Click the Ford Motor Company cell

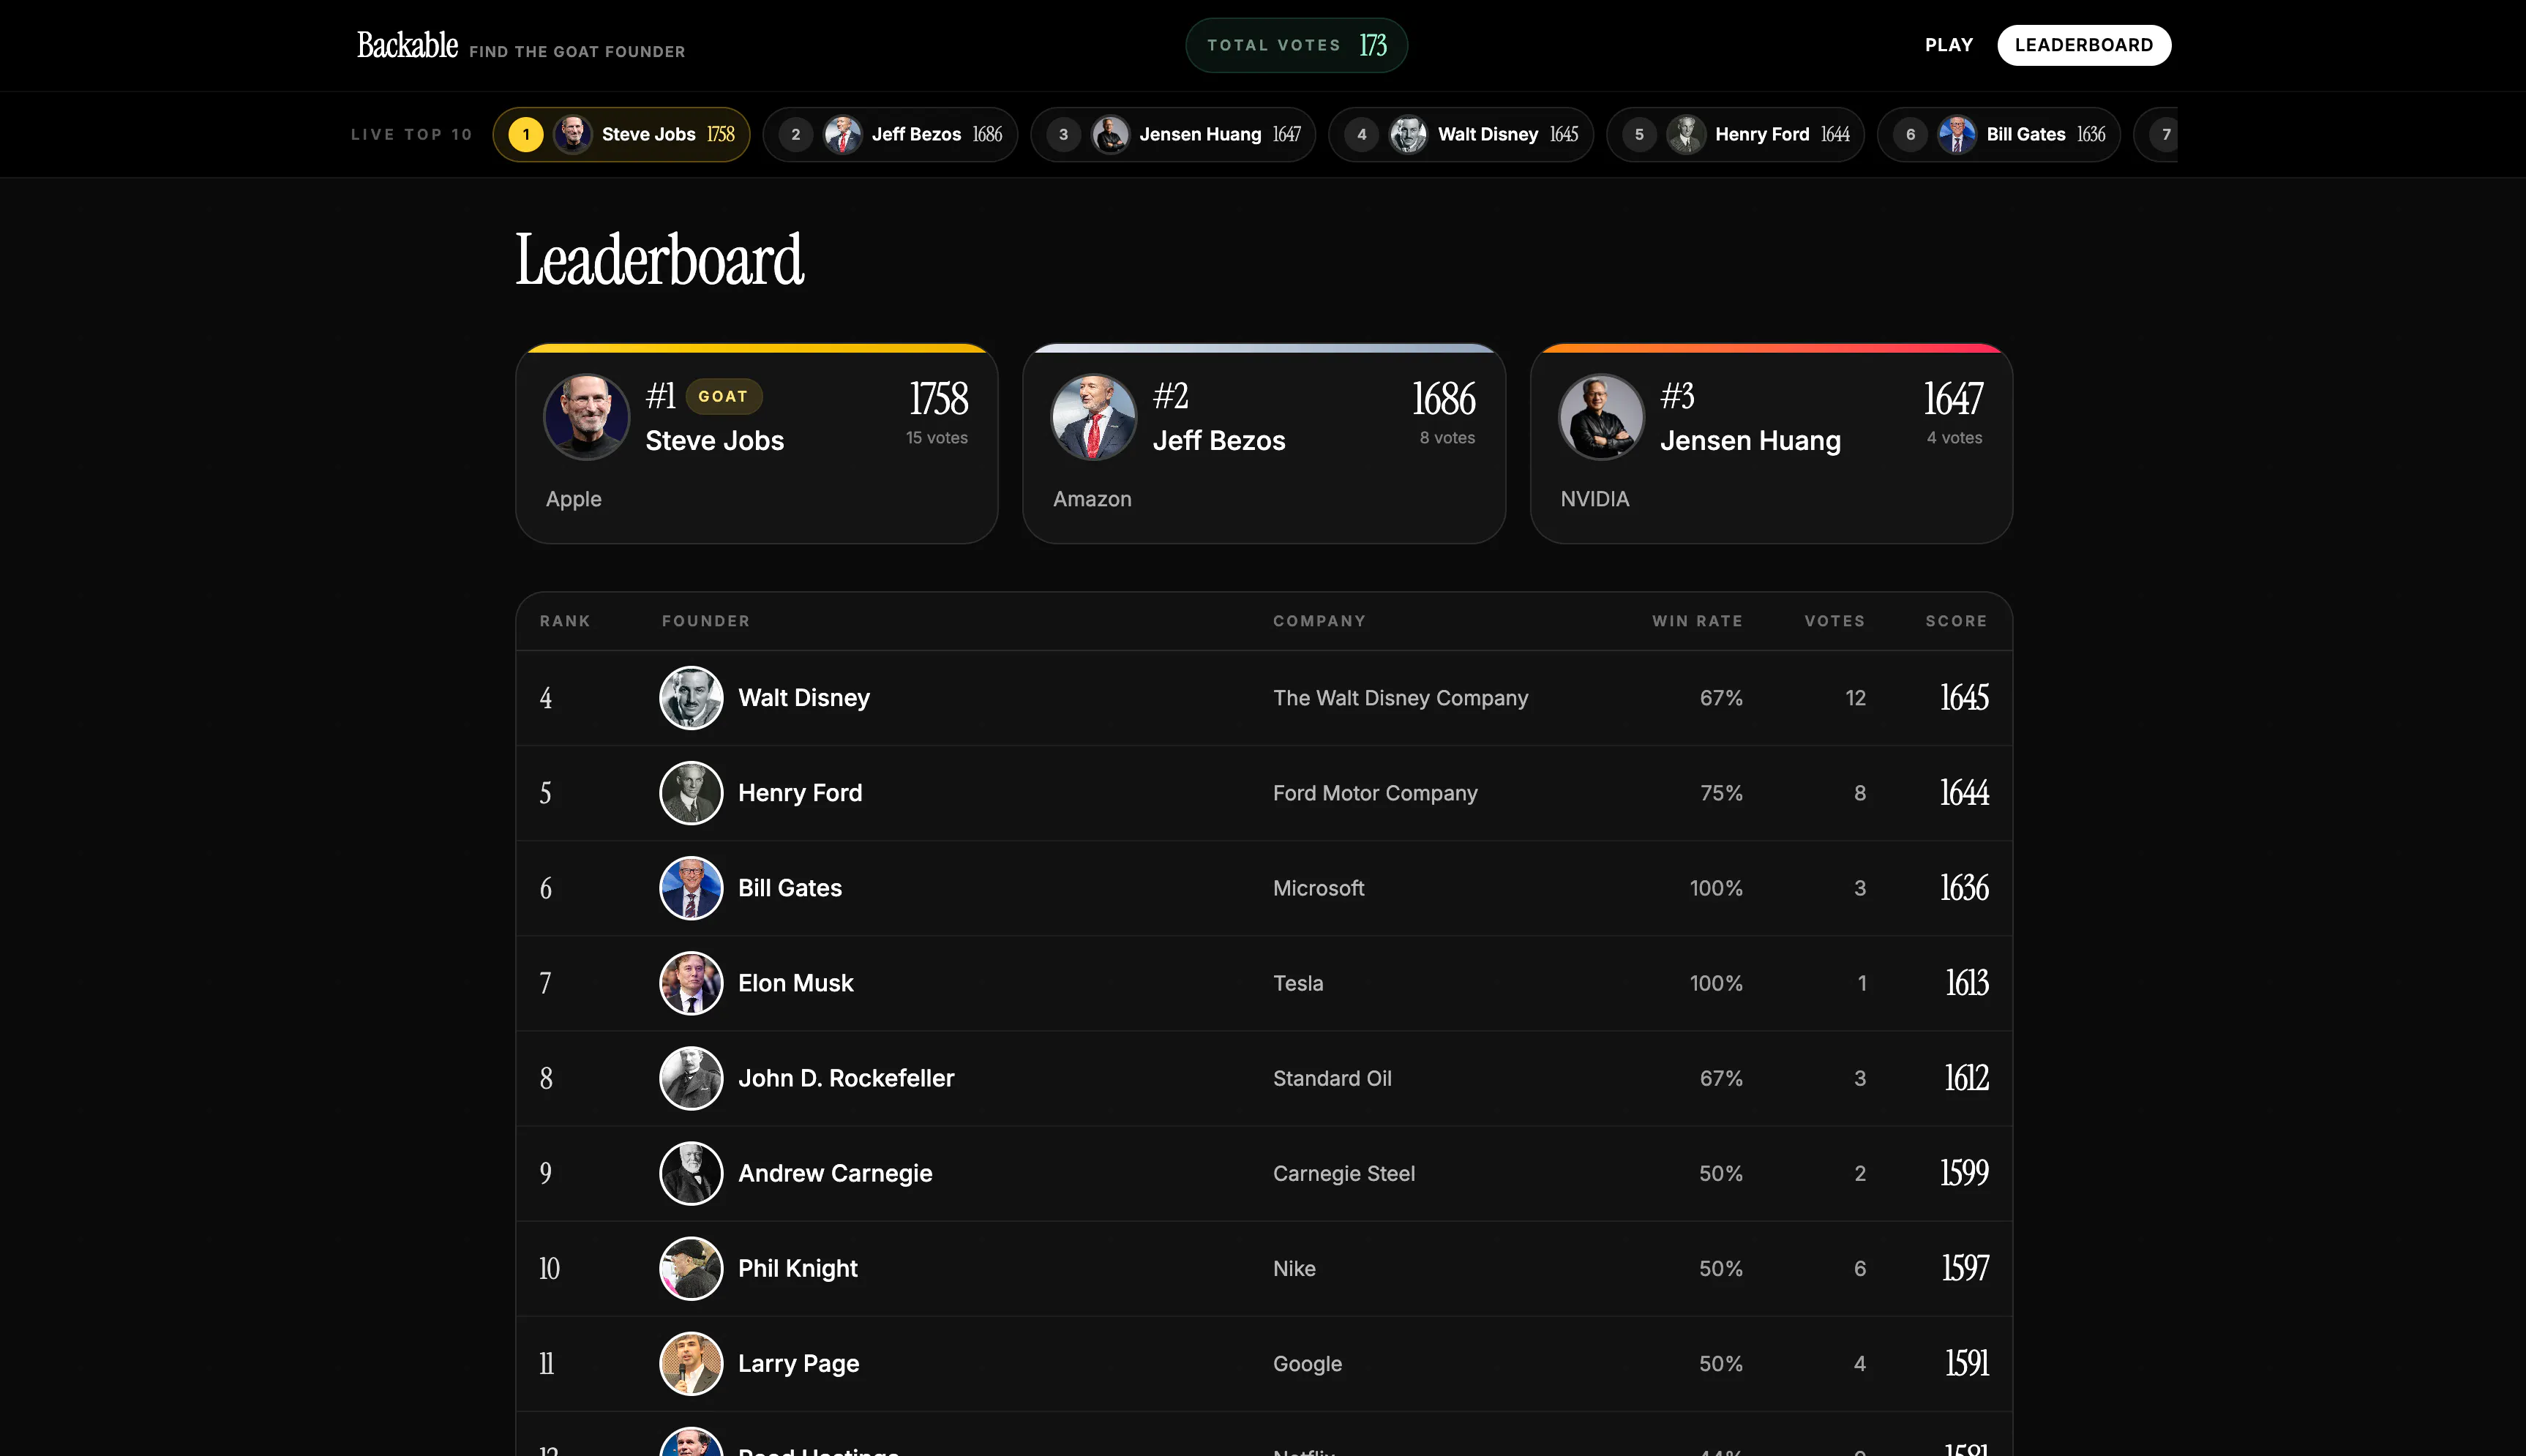(x=1375, y=793)
